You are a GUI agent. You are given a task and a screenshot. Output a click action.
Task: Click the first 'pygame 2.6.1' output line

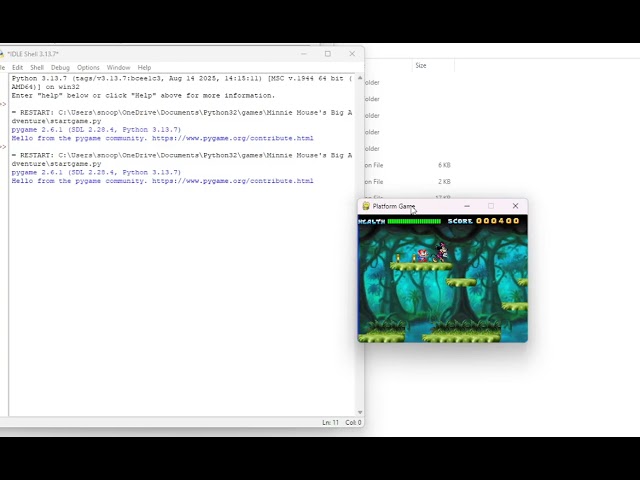click(x=96, y=129)
